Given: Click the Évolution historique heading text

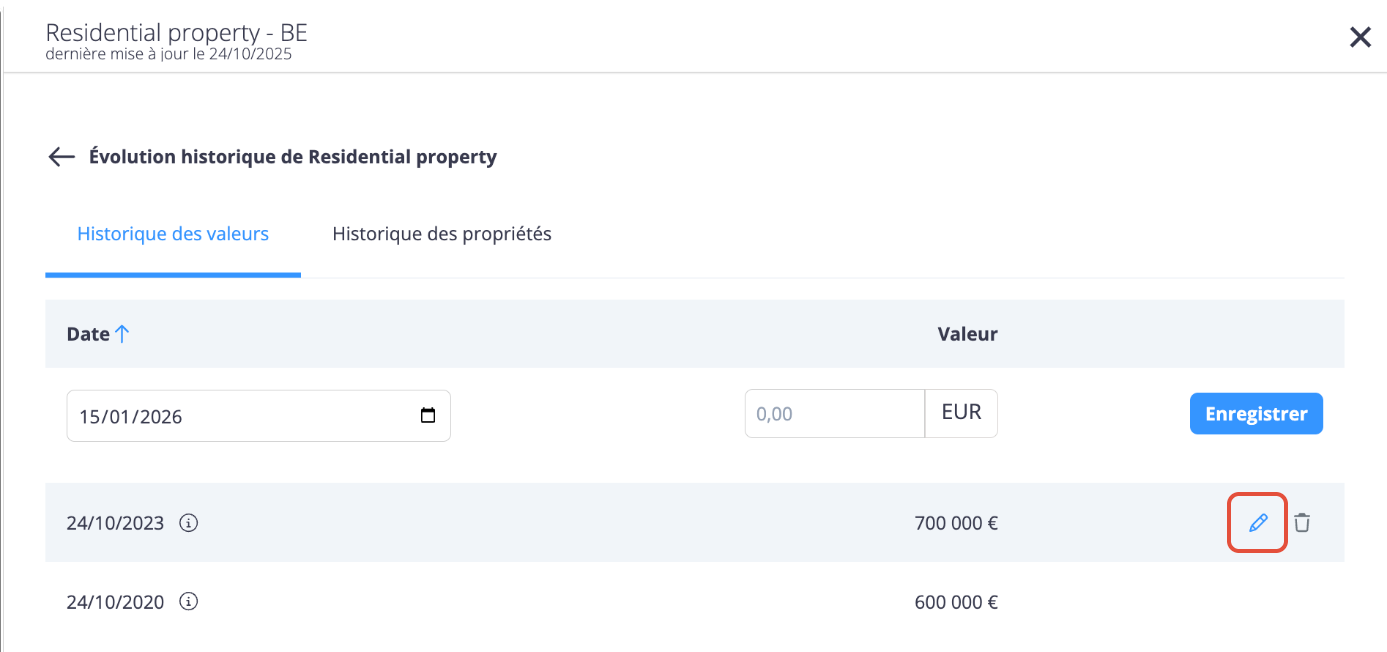Looking at the screenshot, I should (293, 157).
